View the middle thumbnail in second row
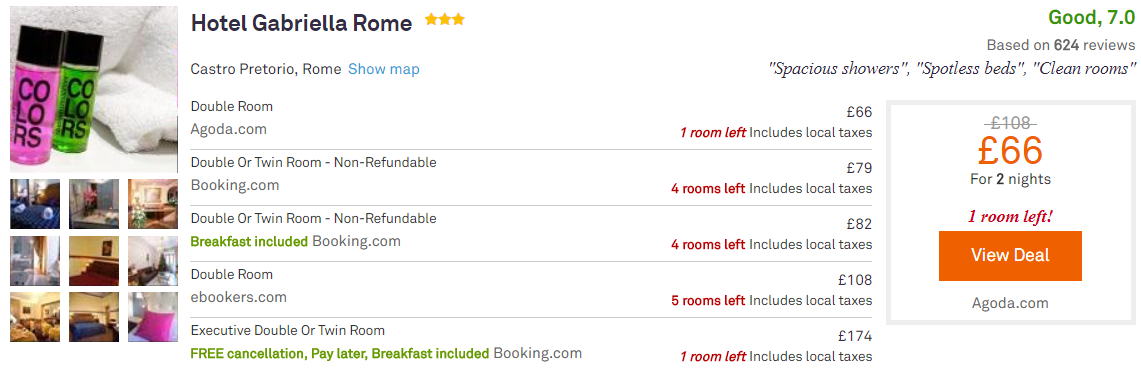1141x371 pixels. coord(94,260)
